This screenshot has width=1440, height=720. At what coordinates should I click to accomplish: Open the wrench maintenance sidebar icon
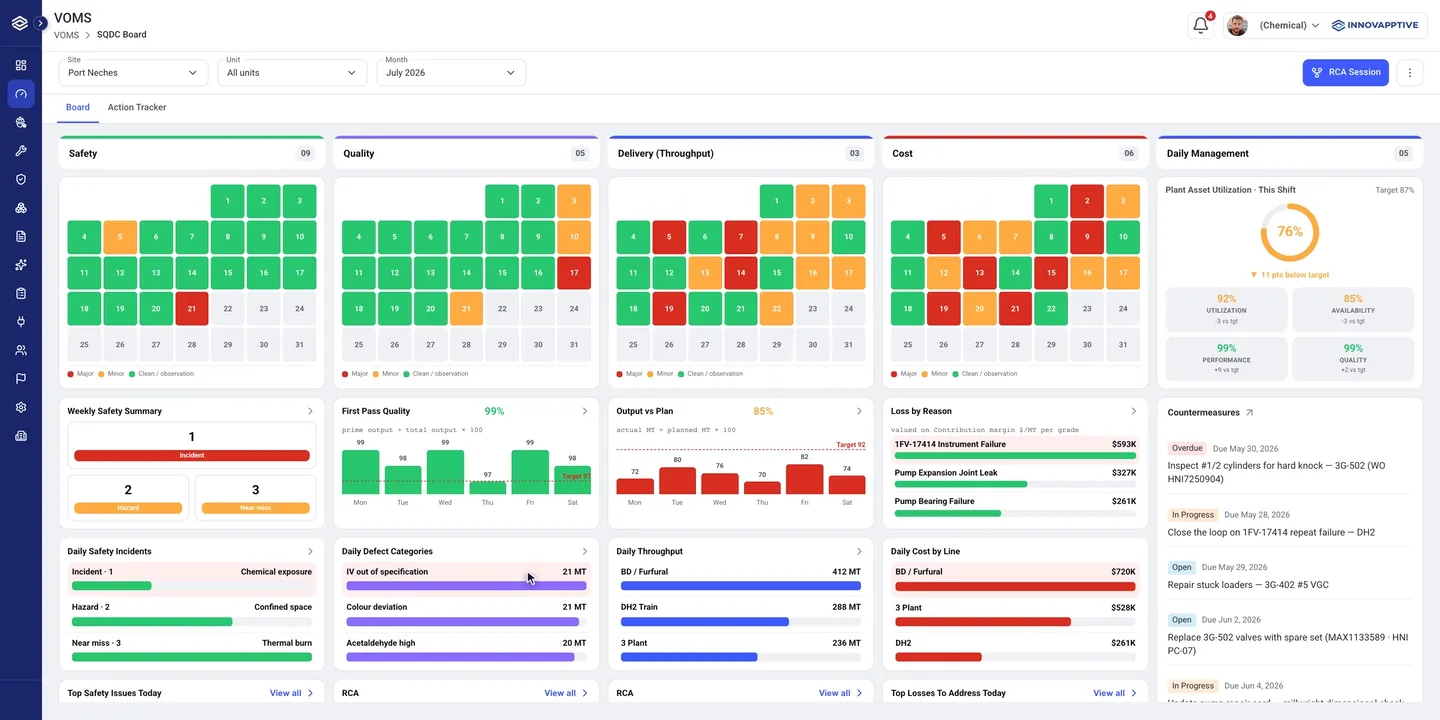[x=21, y=151]
